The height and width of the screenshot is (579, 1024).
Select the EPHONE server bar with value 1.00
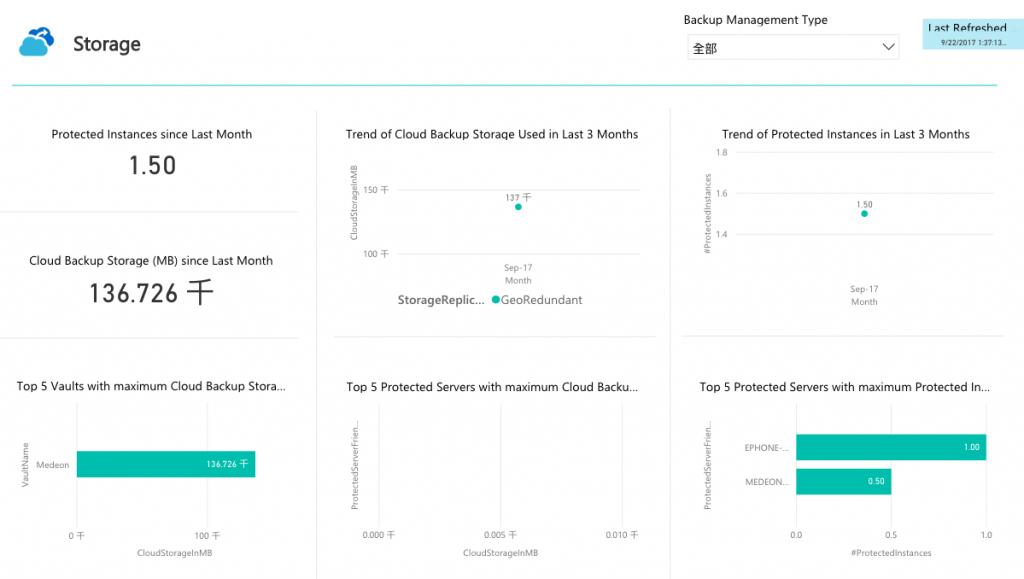pos(891,447)
